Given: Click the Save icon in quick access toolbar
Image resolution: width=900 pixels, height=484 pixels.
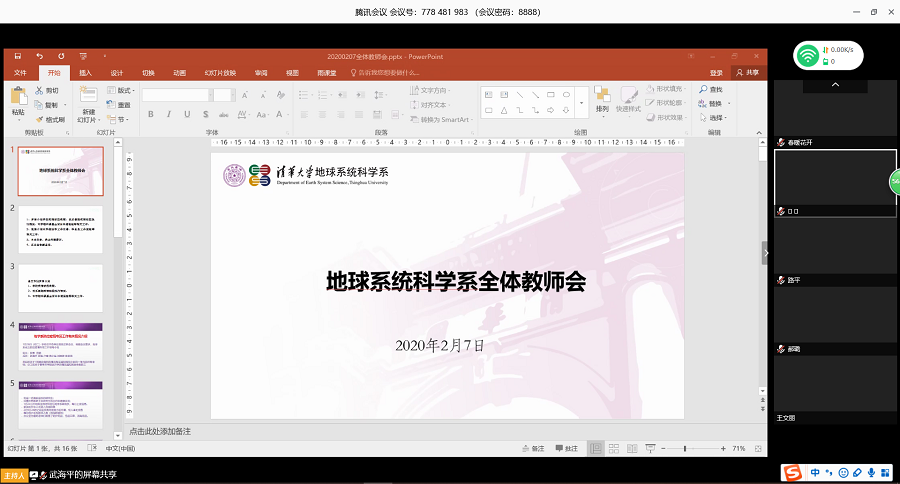Looking at the screenshot, I should [x=18, y=56].
